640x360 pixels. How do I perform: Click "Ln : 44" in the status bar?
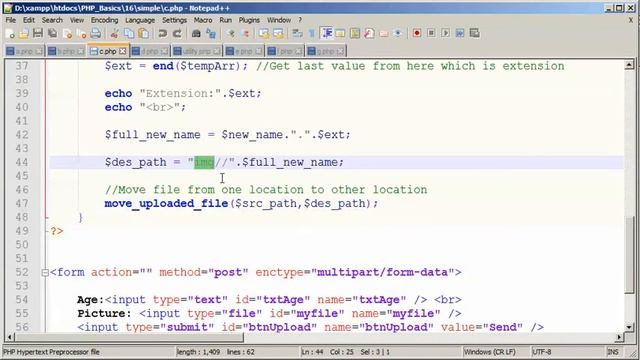[312, 351]
